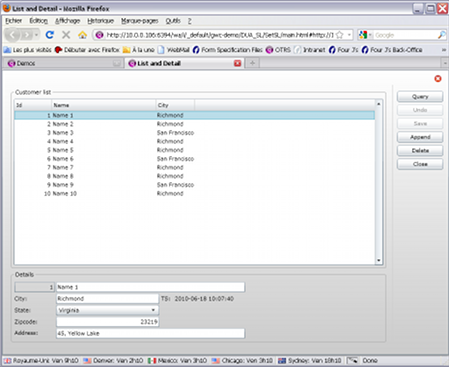The height and width of the screenshot is (367, 449).
Task: Select the Name 1 row
Action: click(195, 115)
